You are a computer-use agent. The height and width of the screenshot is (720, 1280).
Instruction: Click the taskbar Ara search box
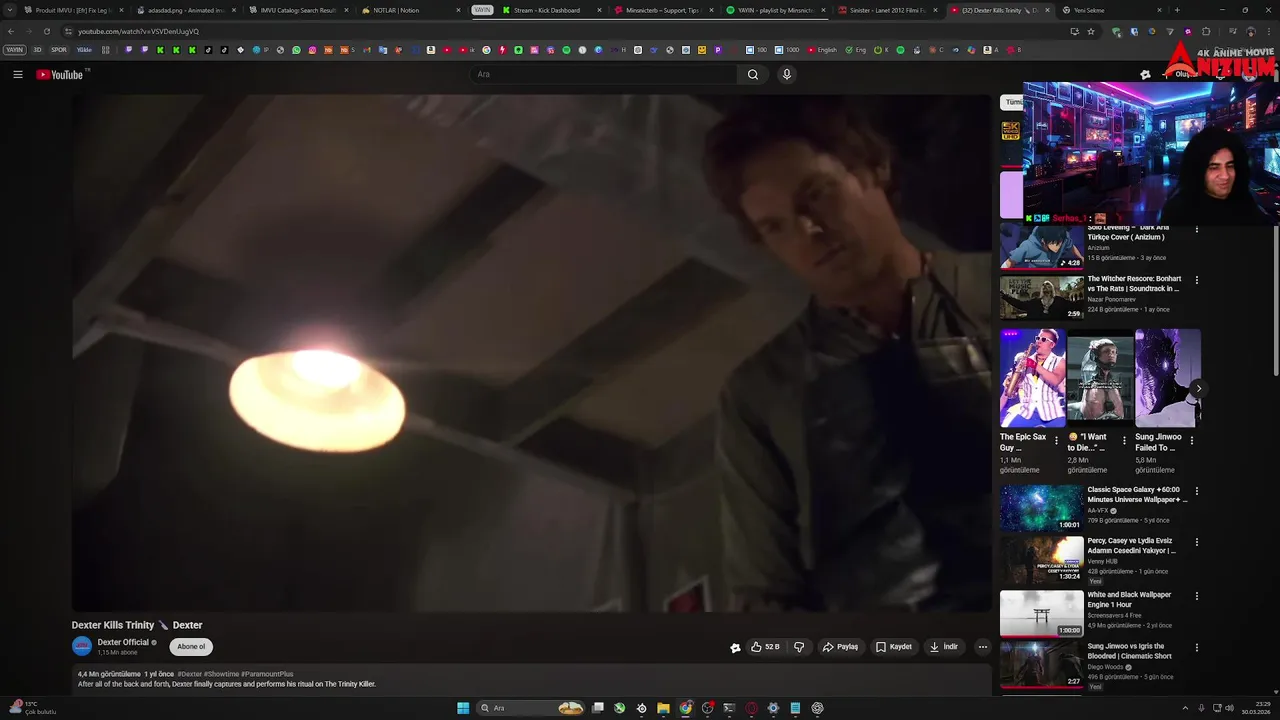(x=531, y=708)
